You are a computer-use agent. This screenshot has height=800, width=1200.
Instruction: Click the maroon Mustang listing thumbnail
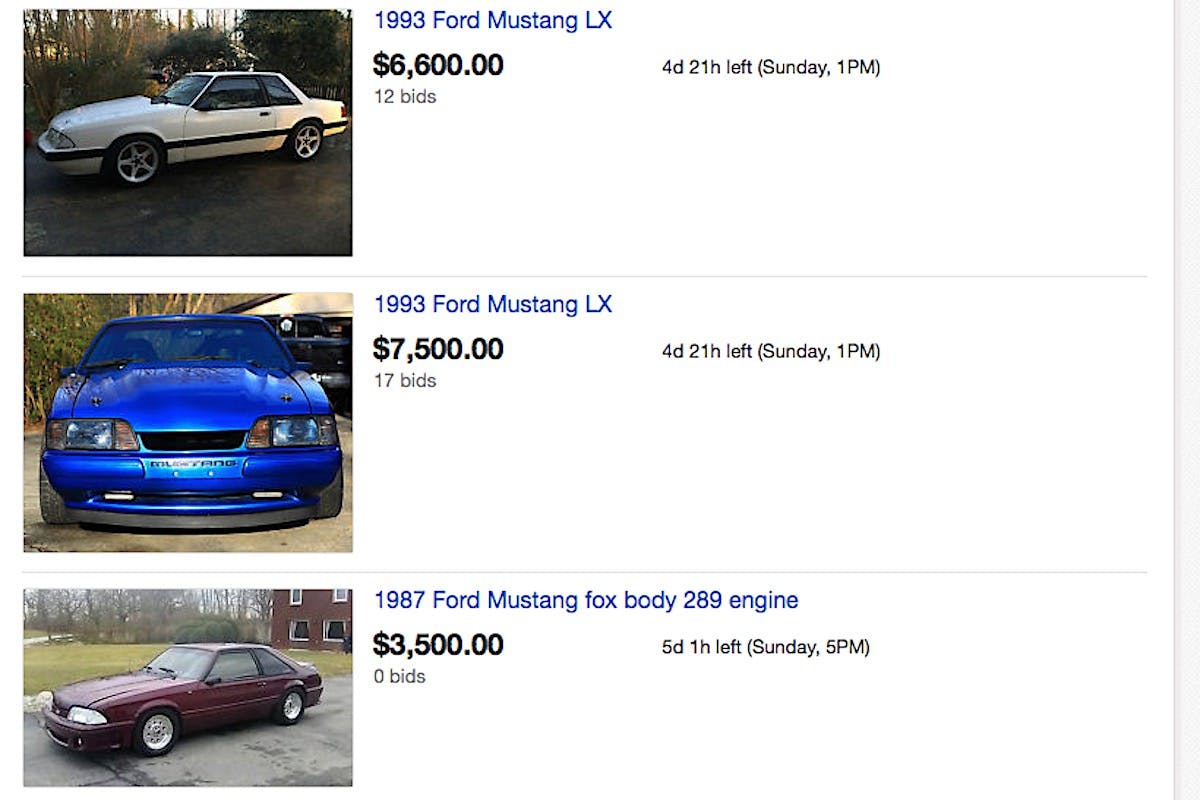pyautogui.click(x=188, y=687)
